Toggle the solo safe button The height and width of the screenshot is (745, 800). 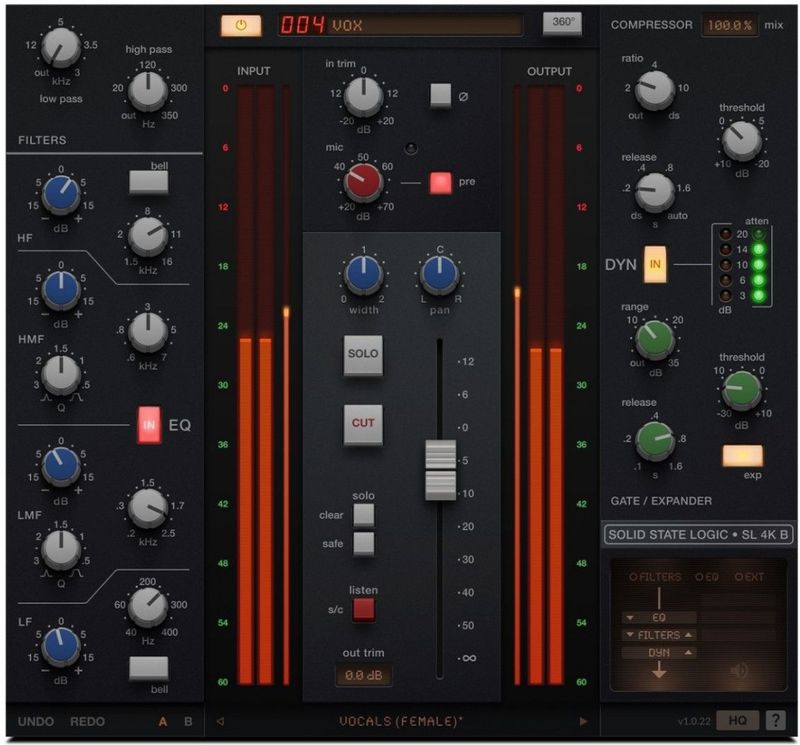[x=364, y=543]
